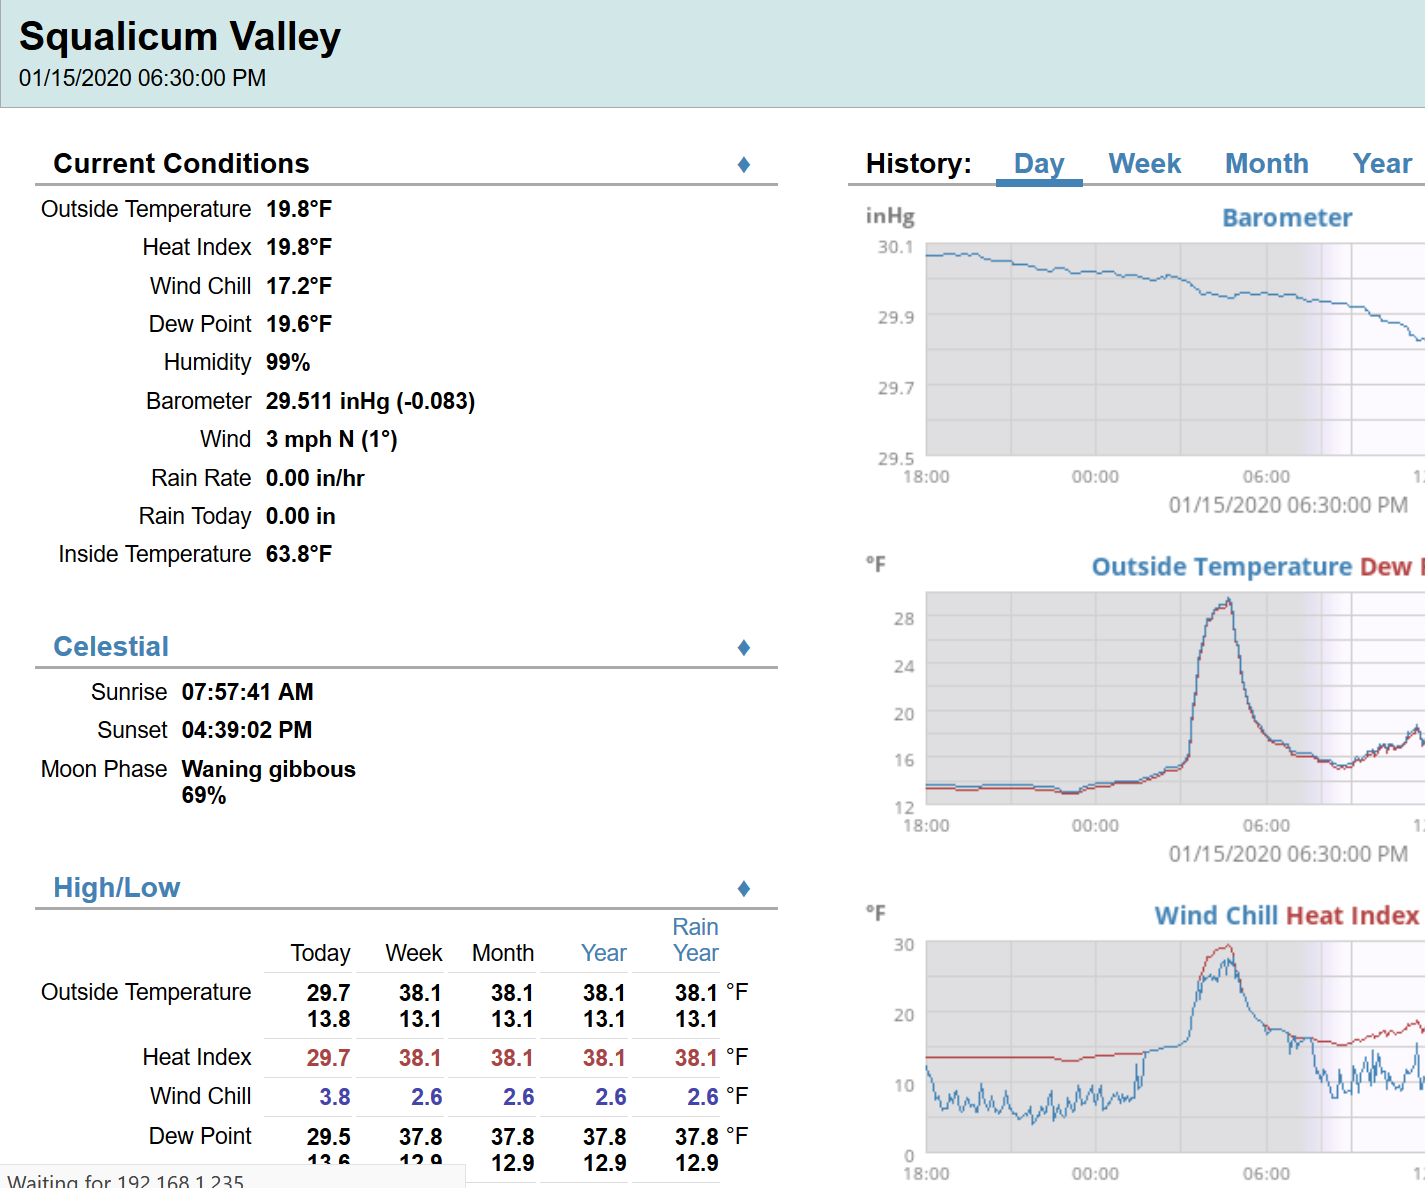Collapse the High/Low section diamond
The height and width of the screenshot is (1188, 1425).
click(743, 887)
